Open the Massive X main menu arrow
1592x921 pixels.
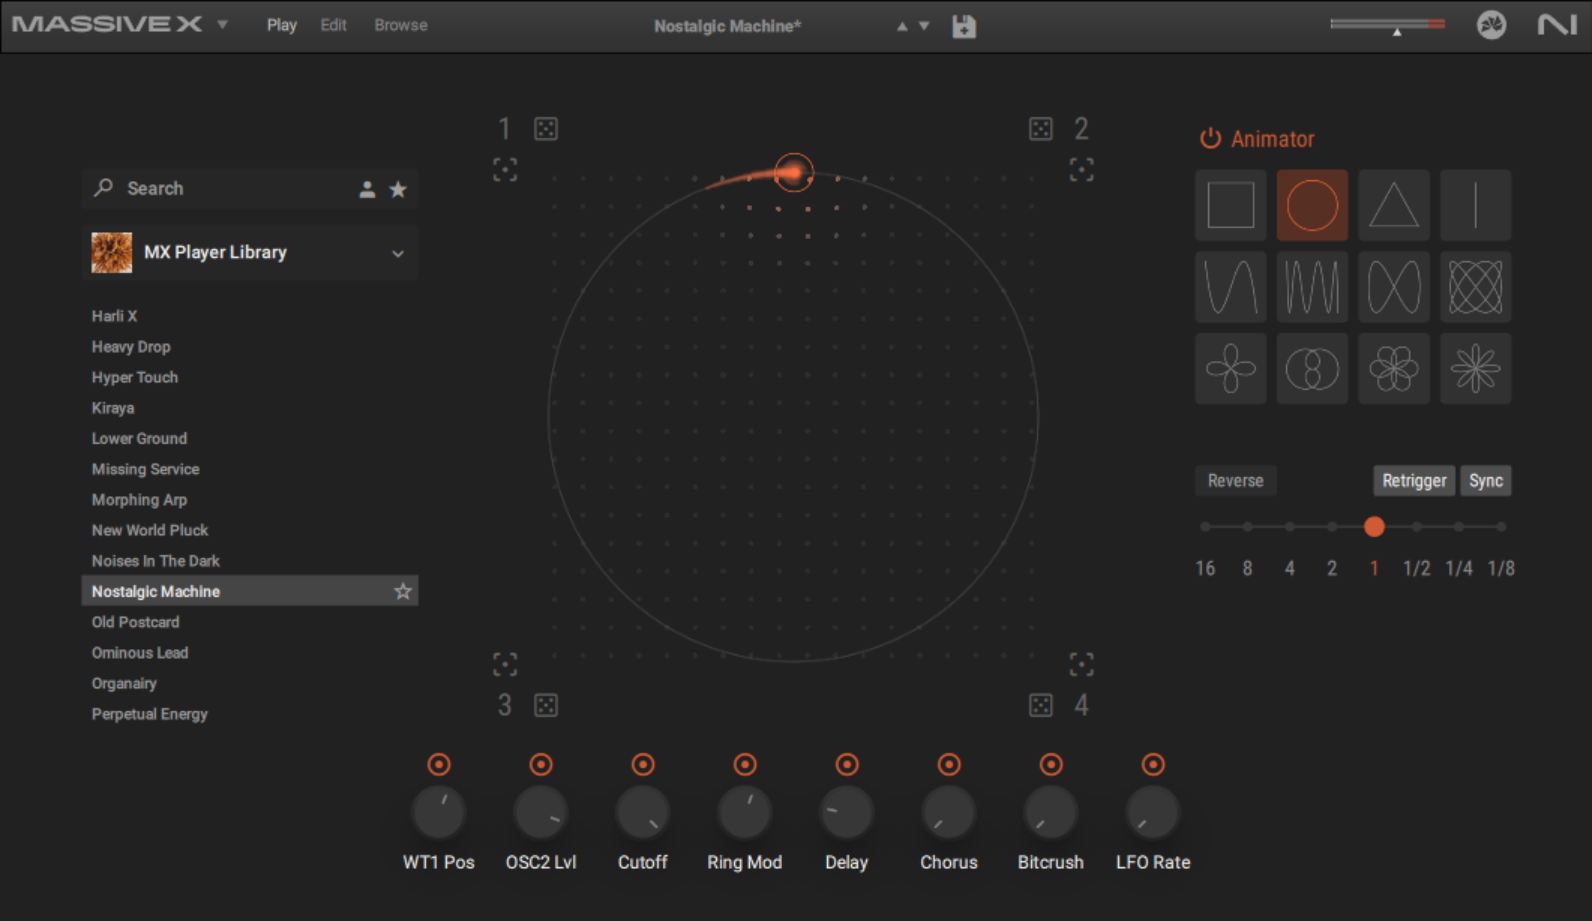(222, 25)
